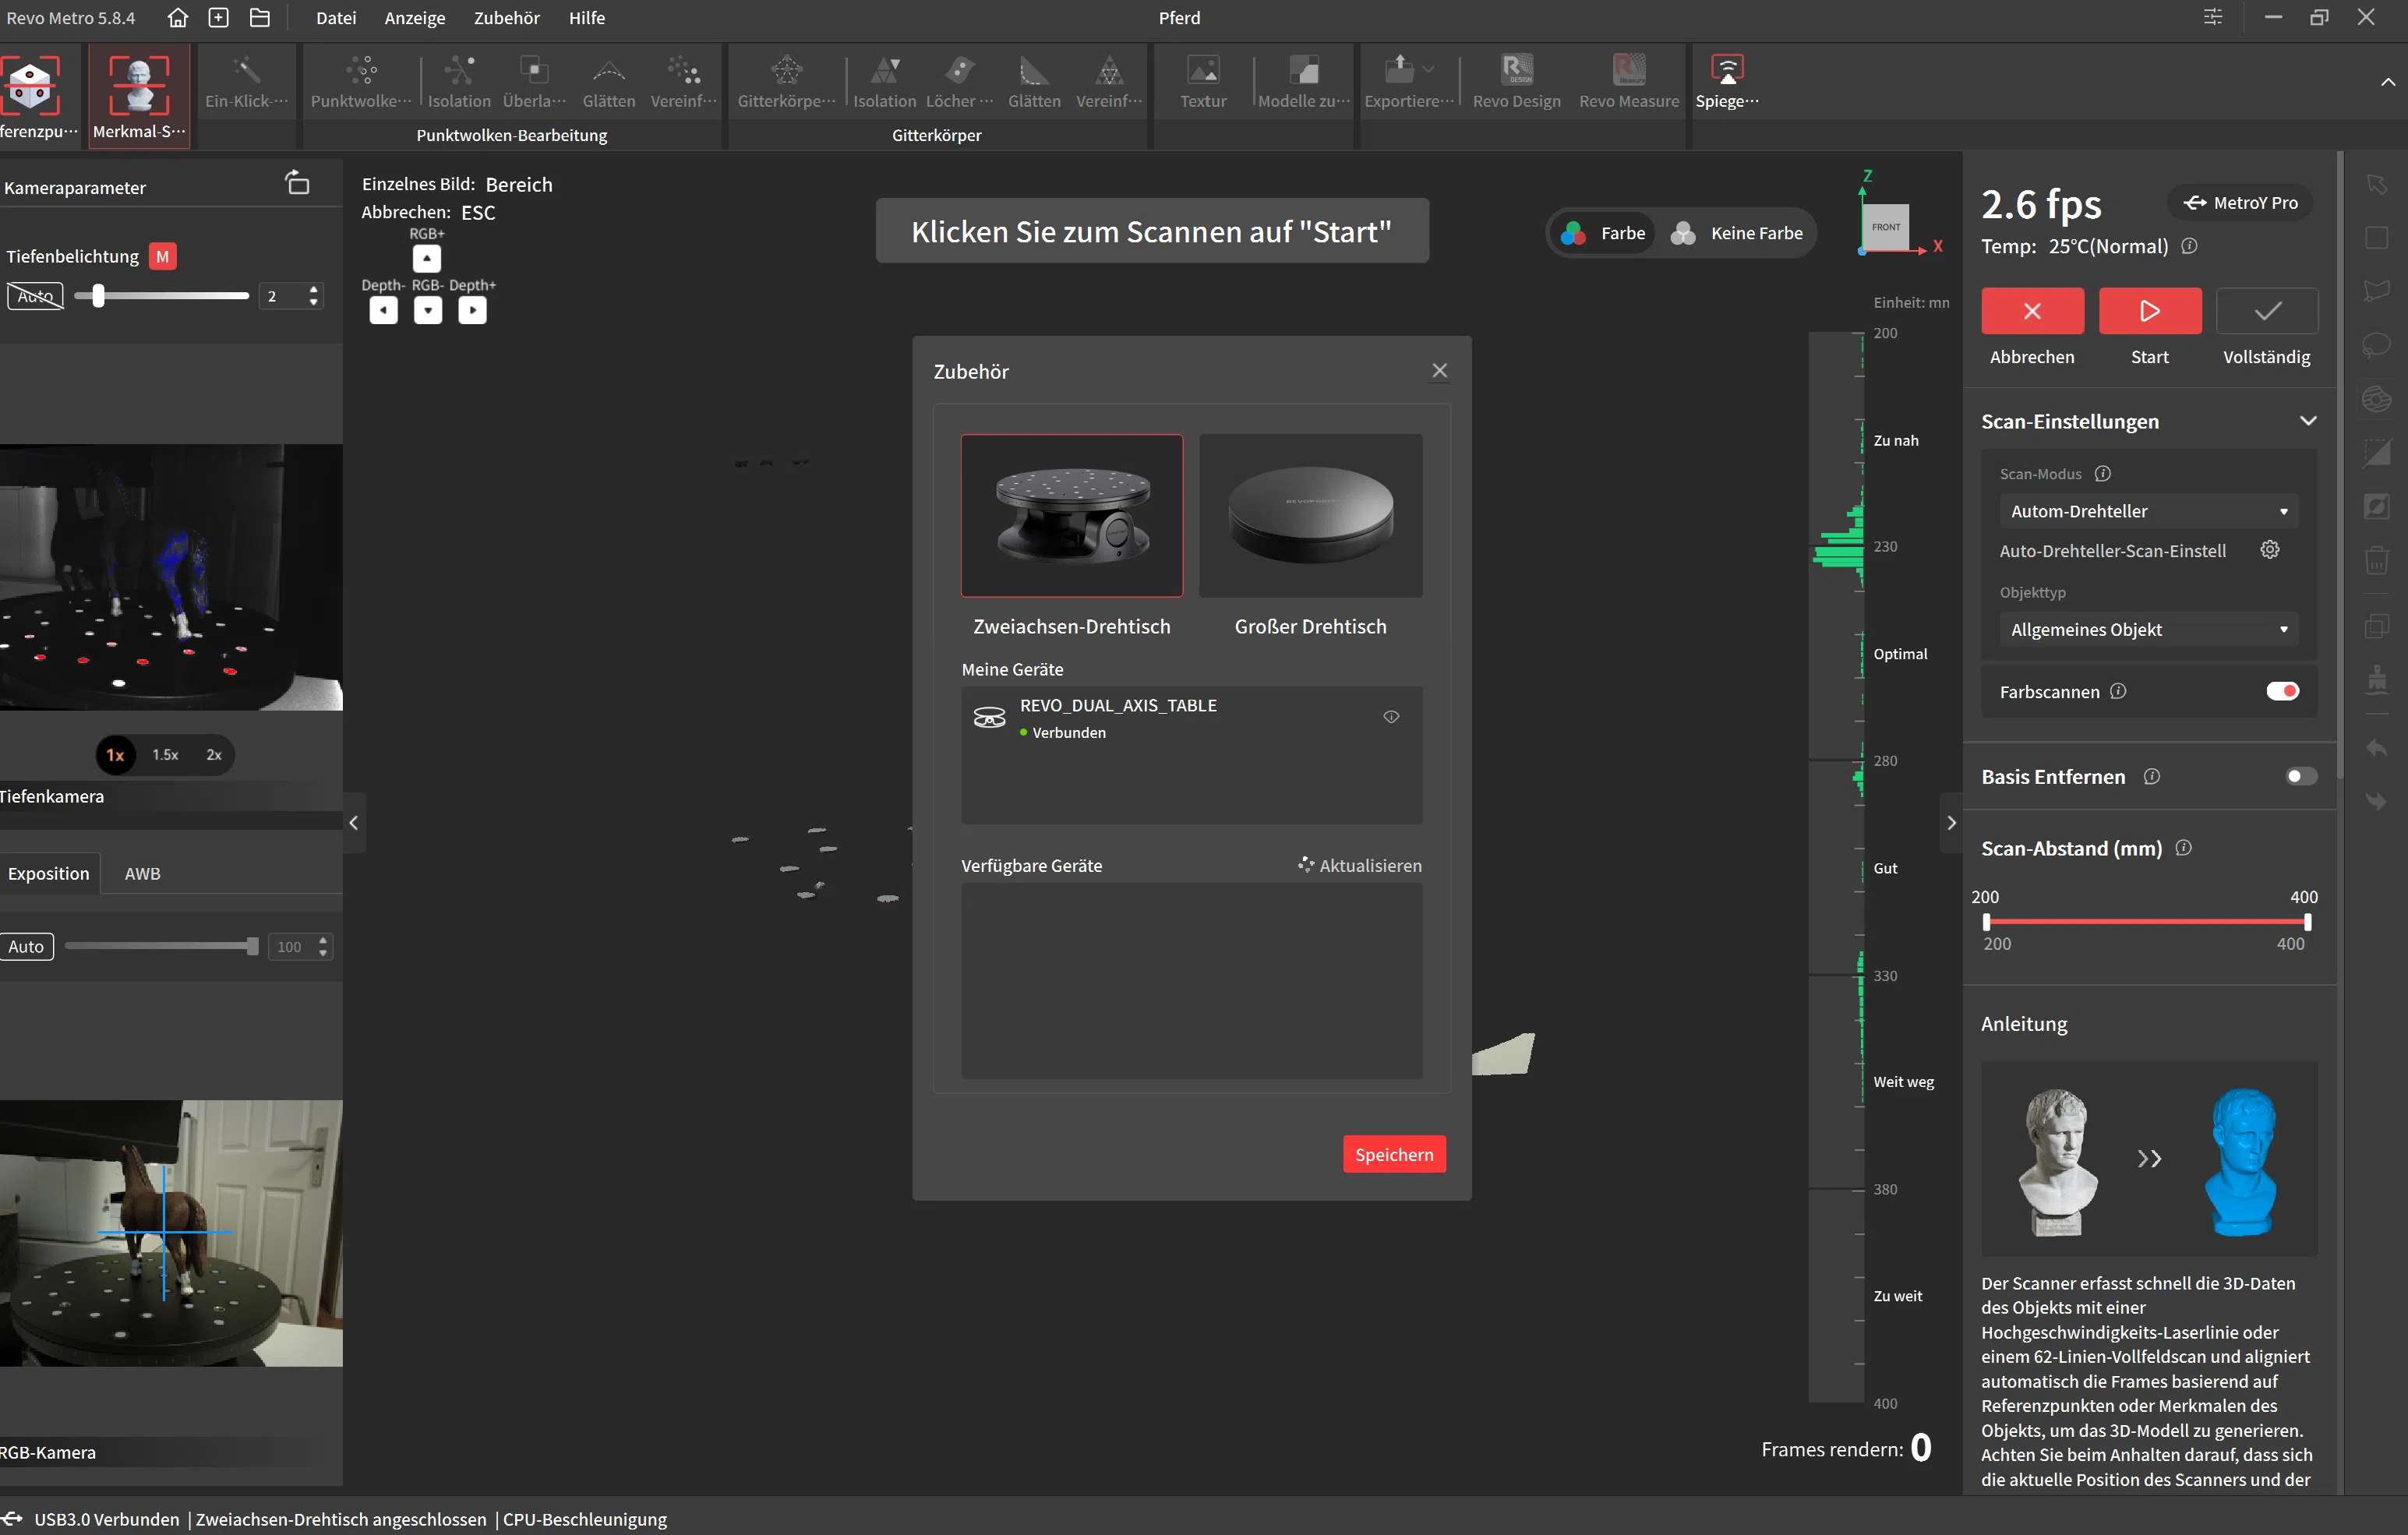
Task: Open the Zubehör menu
Action: pos(506,18)
